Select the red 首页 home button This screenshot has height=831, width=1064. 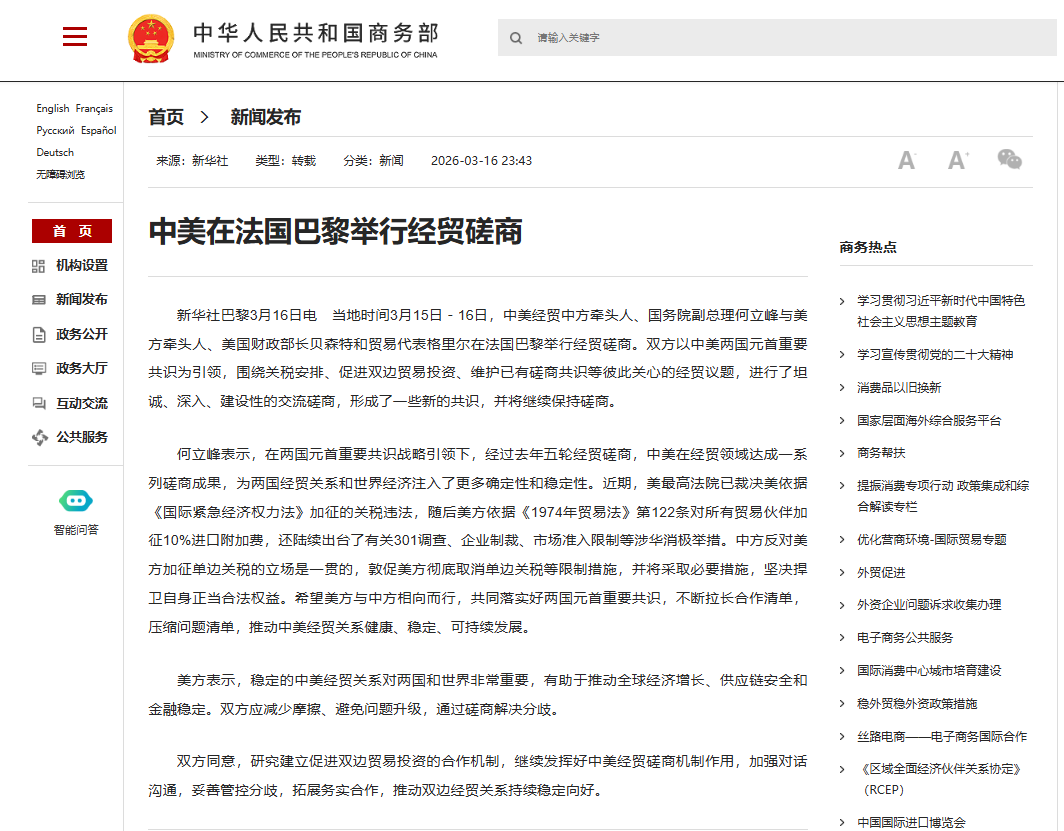(71, 231)
